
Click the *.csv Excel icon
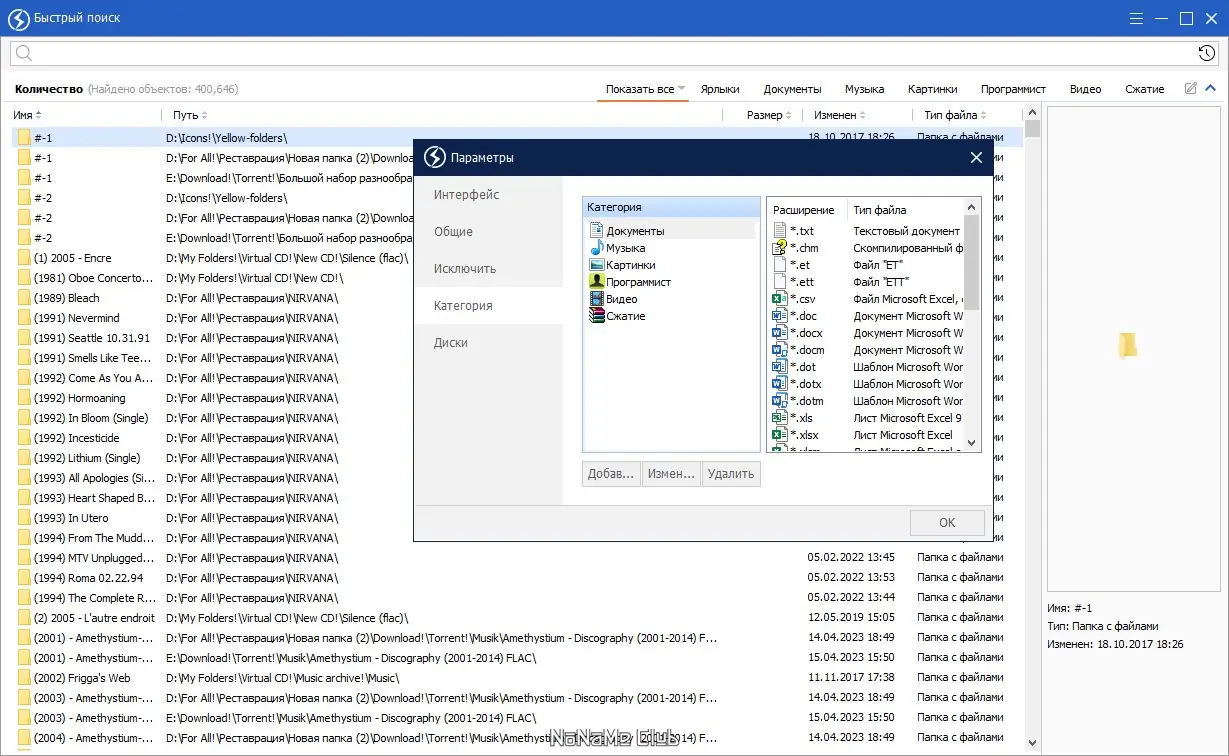pos(780,299)
